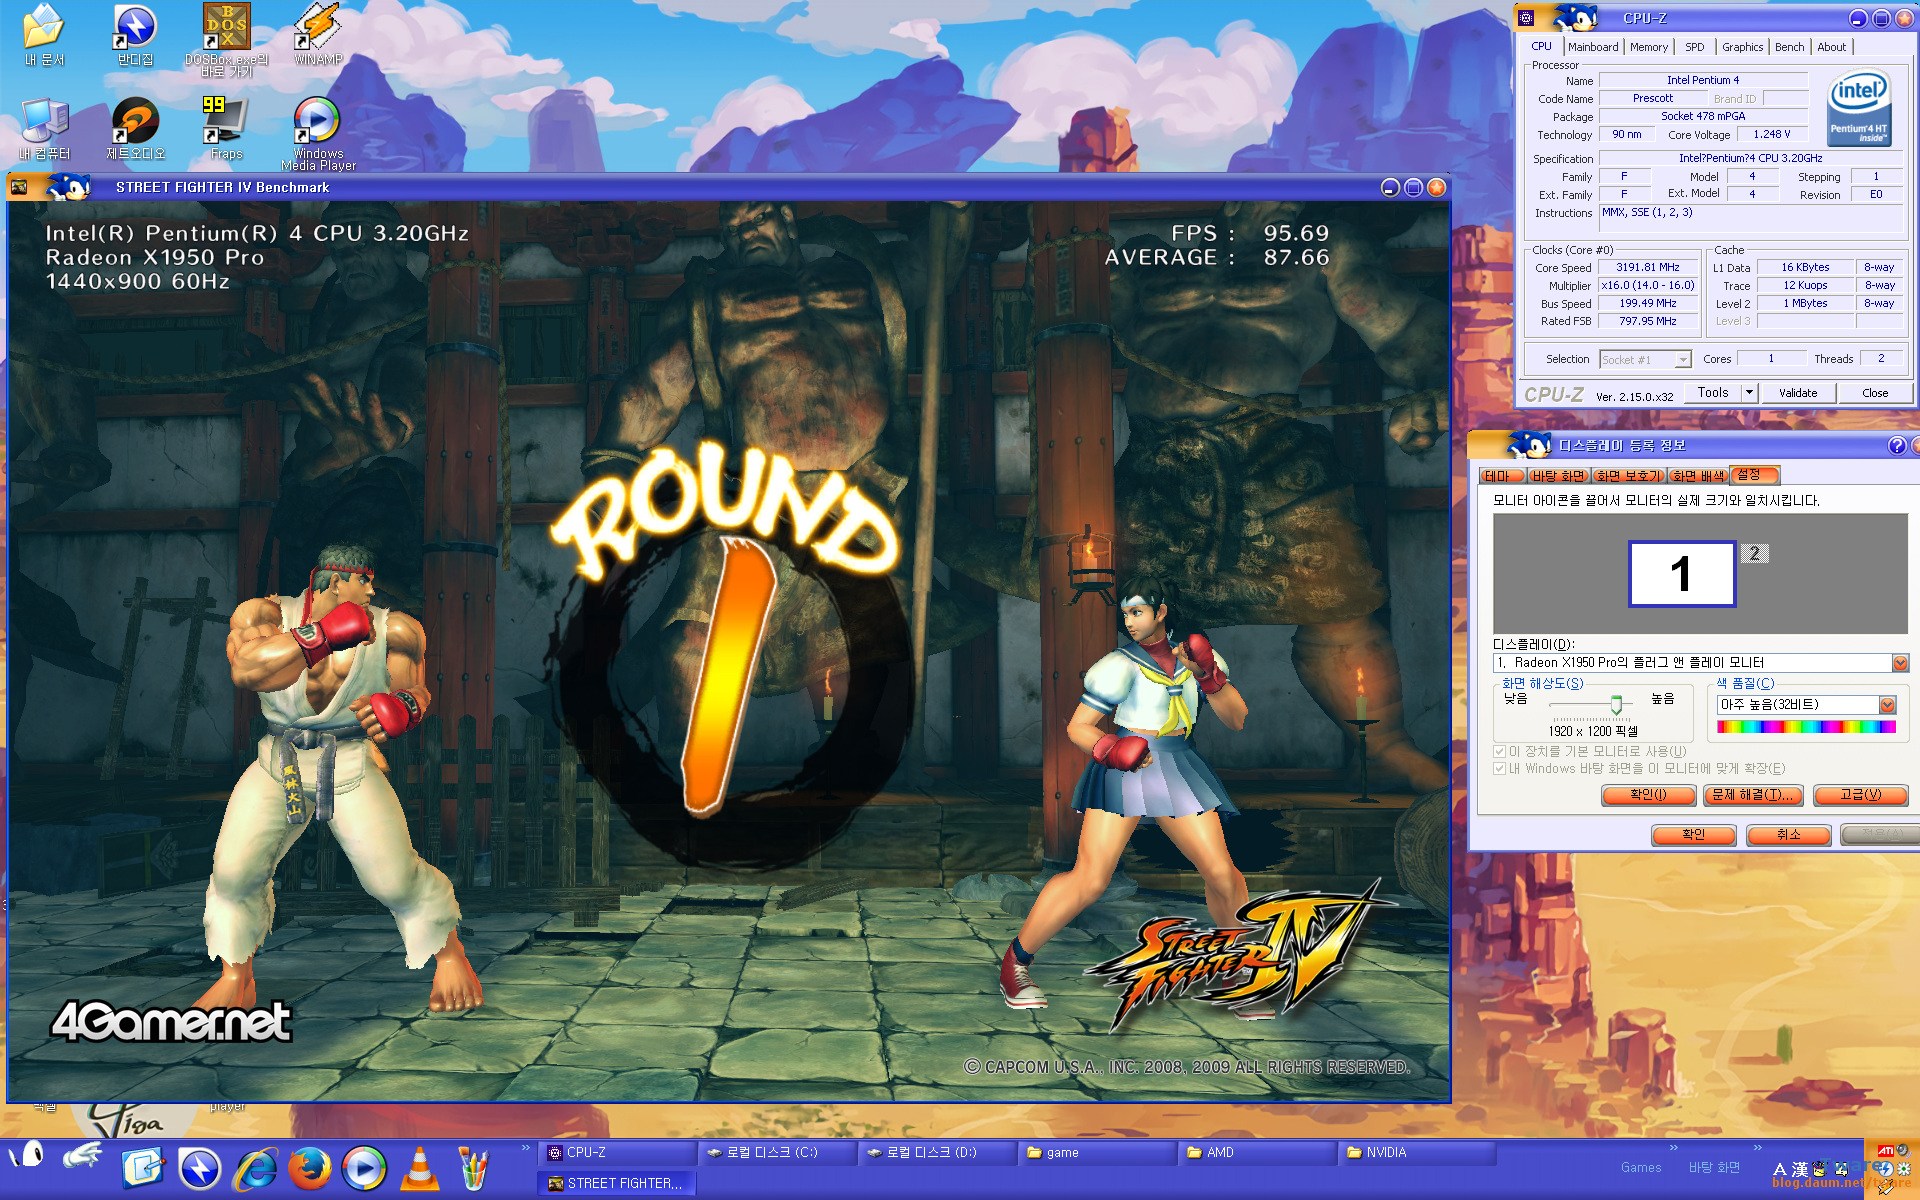The width and height of the screenshot is (1920, 1200).
Task: Click the Sonic icon in CPU-Z title bar
Action: [x=1575, y=17]
